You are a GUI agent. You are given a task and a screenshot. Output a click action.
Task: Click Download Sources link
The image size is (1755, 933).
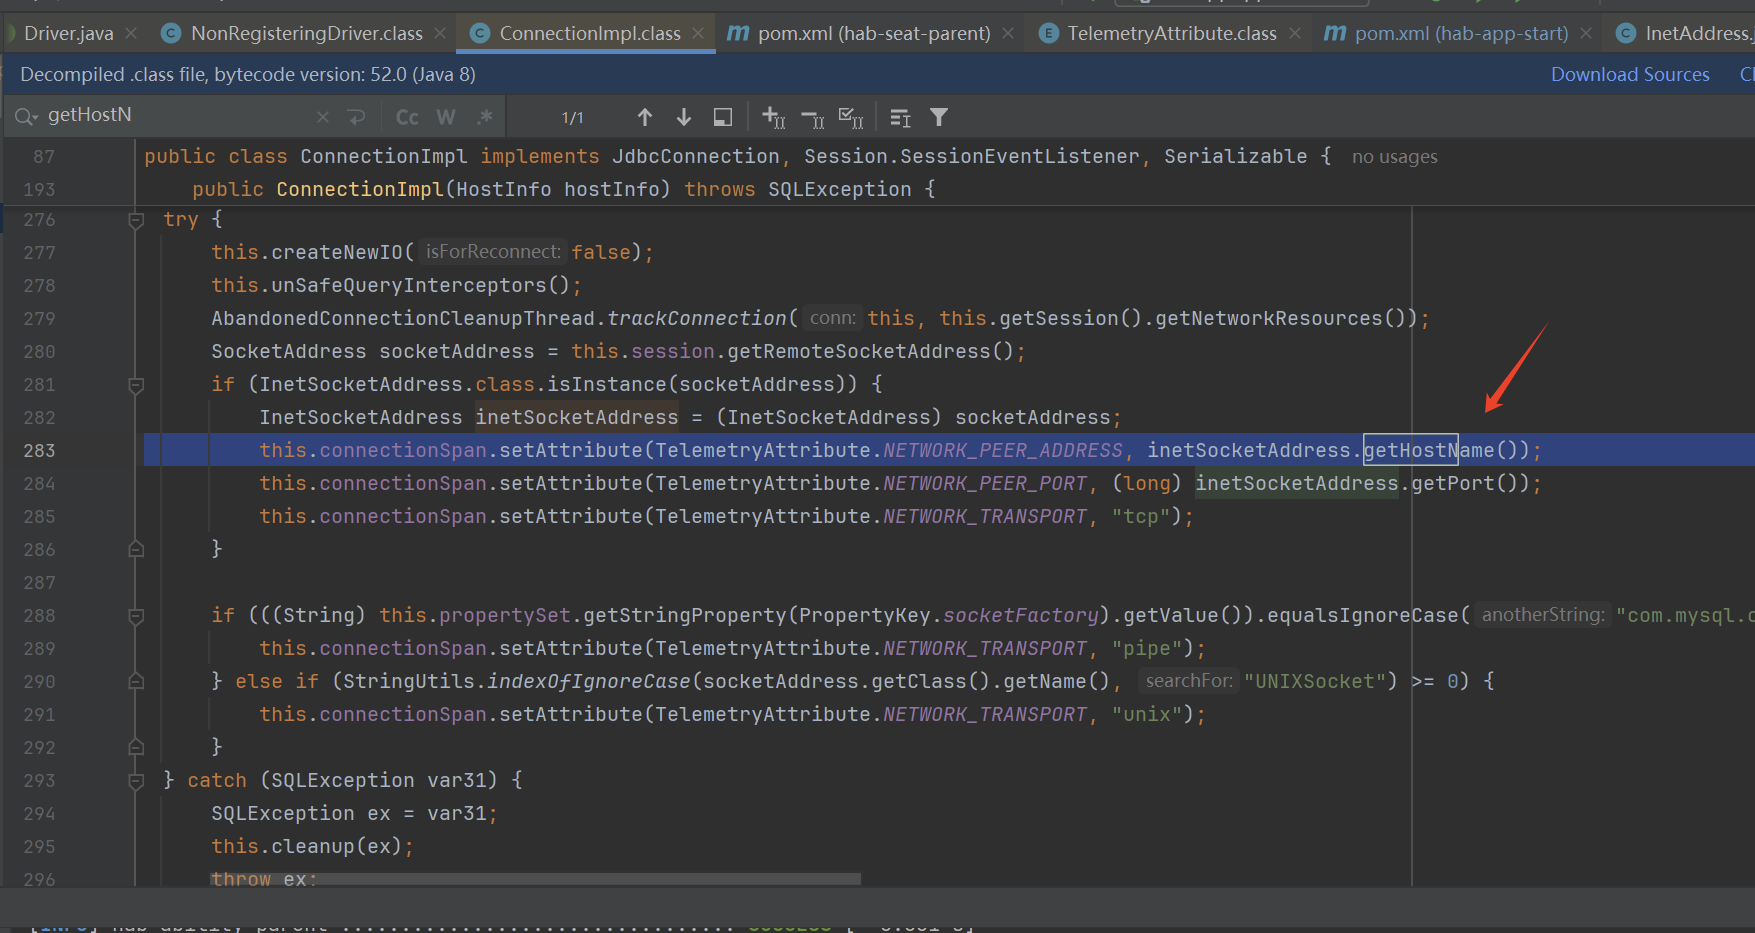pos(1629,74)
